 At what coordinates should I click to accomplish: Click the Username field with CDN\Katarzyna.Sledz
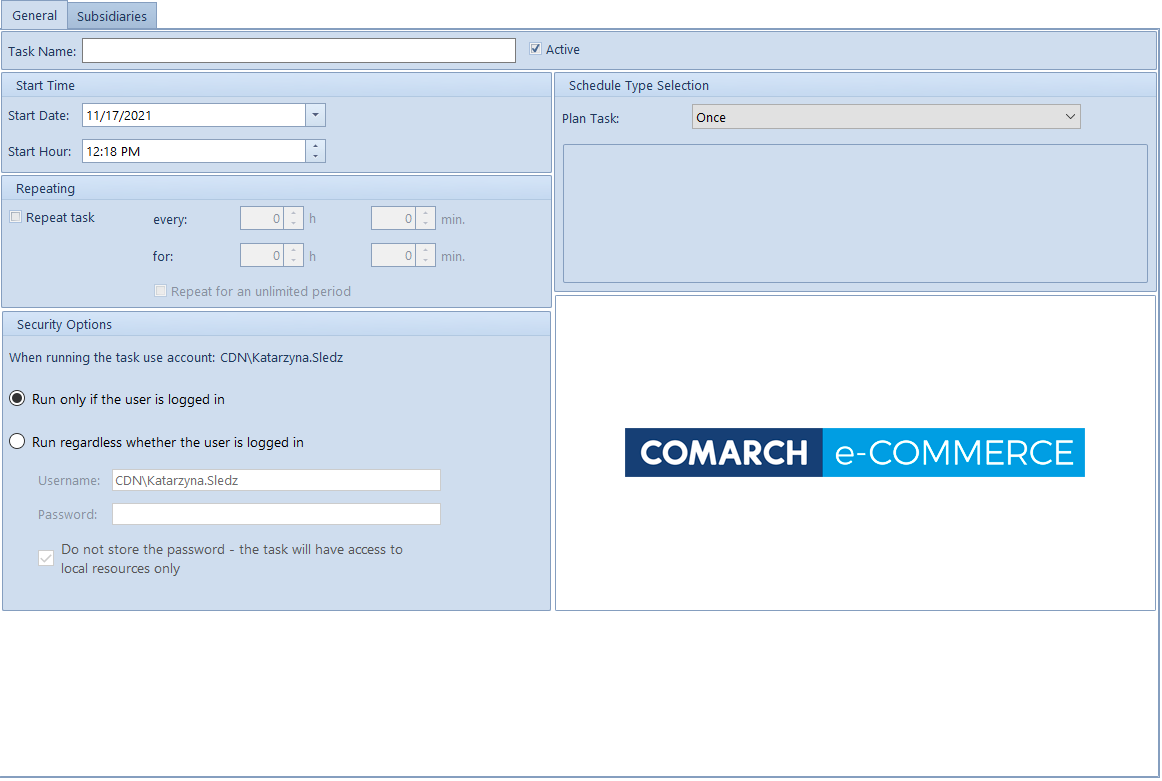(276, 480)
